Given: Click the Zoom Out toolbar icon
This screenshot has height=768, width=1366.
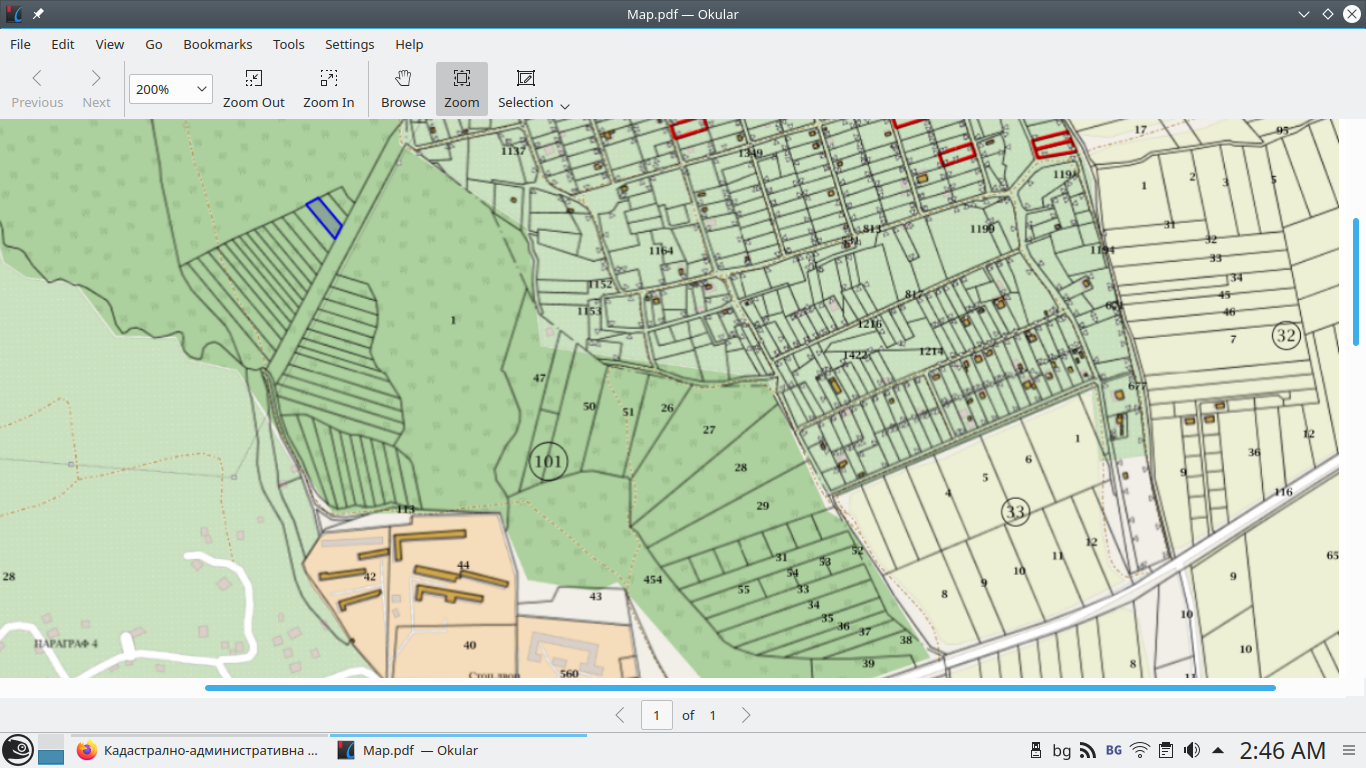Looking at the screenshot, I should click(x=253, y=89).
